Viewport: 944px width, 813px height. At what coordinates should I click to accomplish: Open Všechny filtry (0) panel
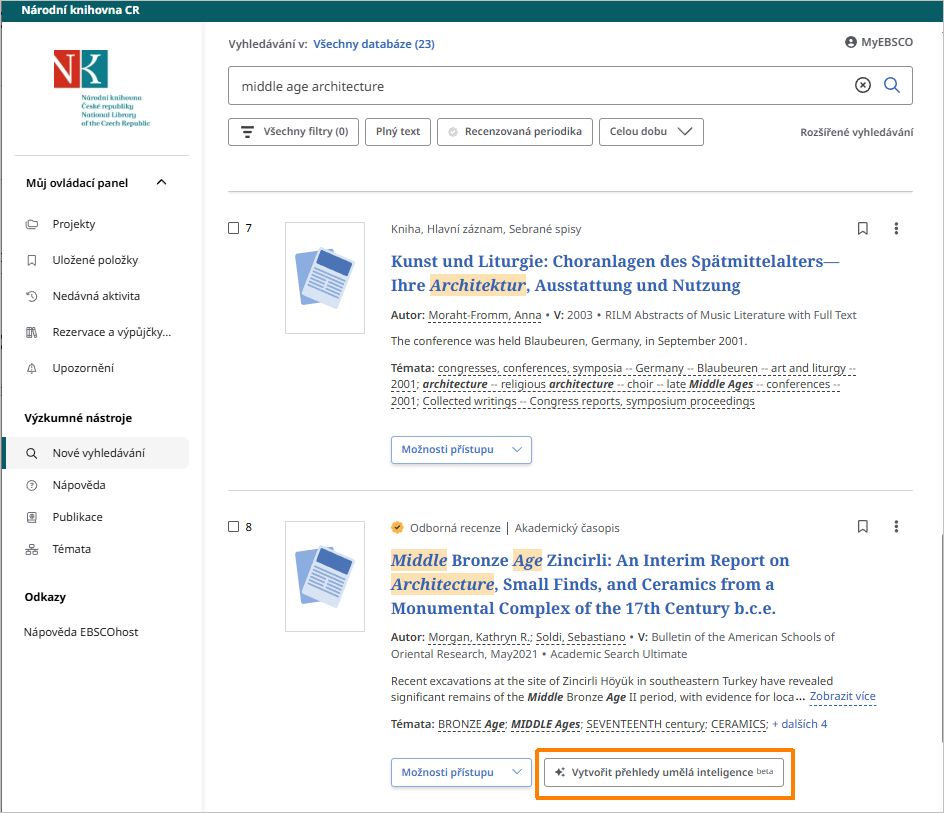(294, 132)
